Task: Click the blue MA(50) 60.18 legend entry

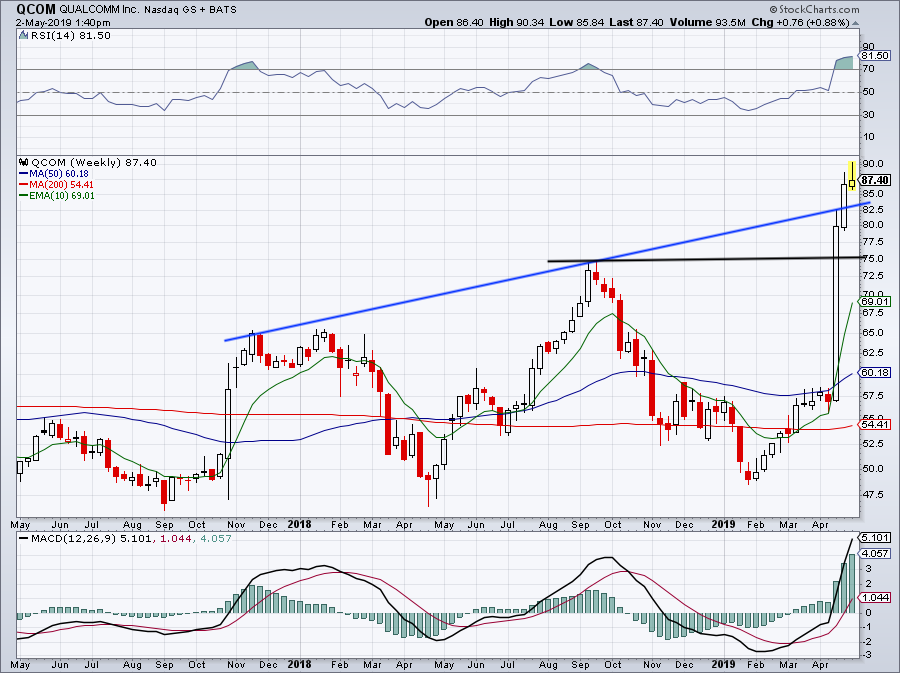Action: pos(54,174)
